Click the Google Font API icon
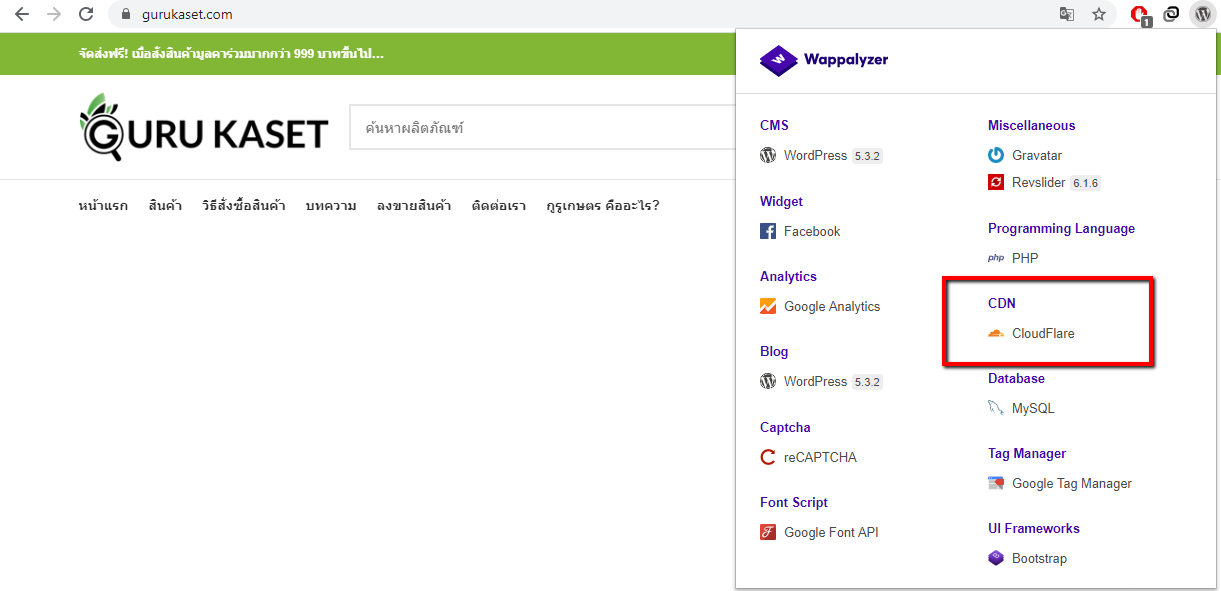This screenshot has width=1221, height=591. click(768, 533)
